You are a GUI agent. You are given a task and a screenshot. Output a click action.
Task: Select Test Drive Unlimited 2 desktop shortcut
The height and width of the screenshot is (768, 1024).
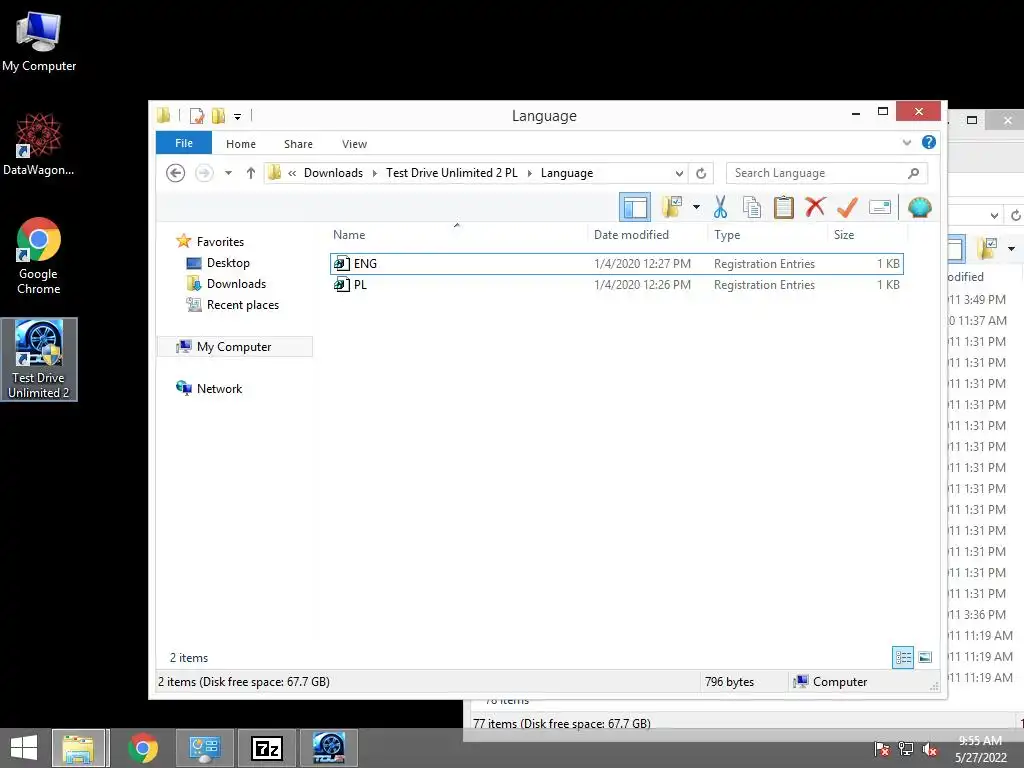[39, 359]
